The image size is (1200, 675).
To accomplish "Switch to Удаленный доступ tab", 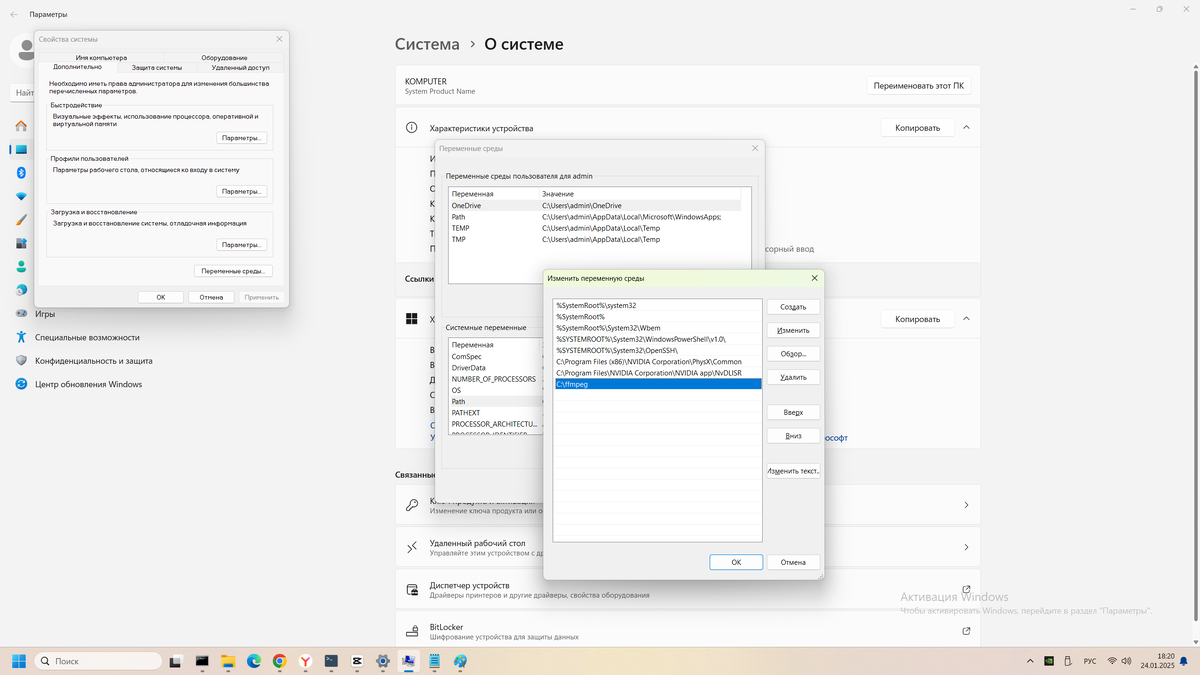I will point(240,67).
